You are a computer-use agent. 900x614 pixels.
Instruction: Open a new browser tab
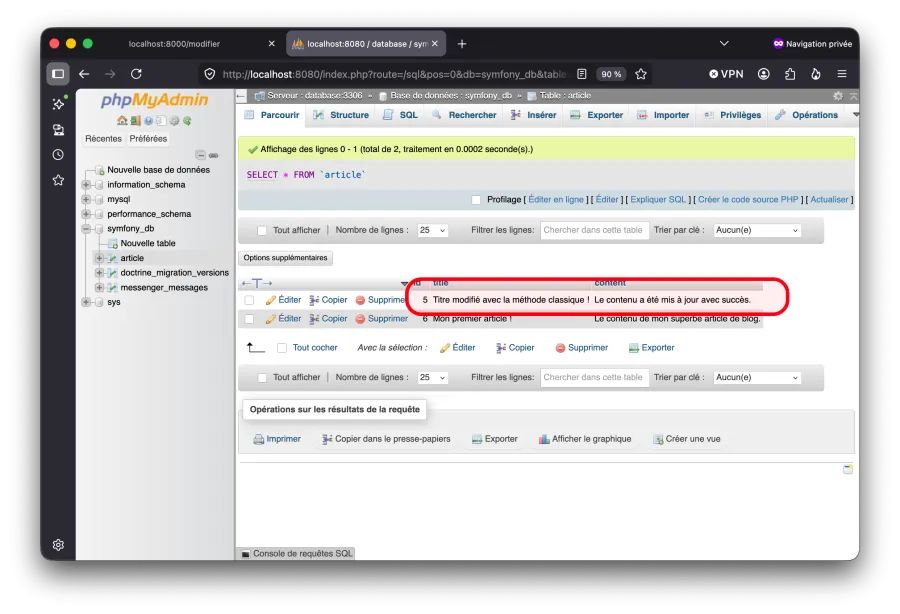(462, 44)
